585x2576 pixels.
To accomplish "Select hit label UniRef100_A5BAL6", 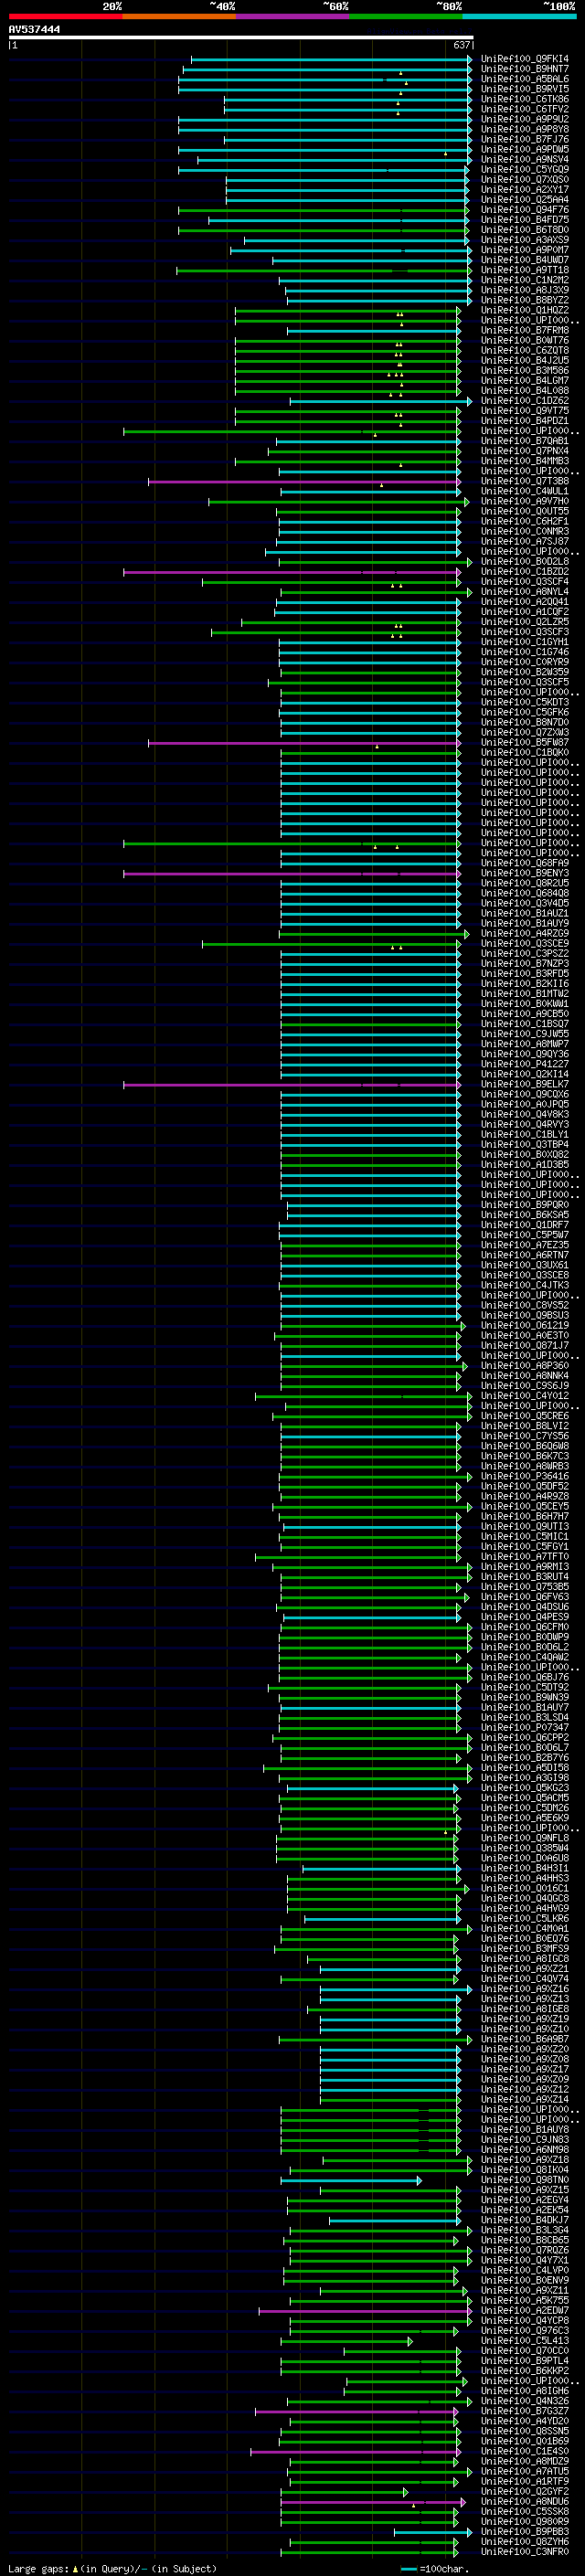I will (x=525, y=79).
